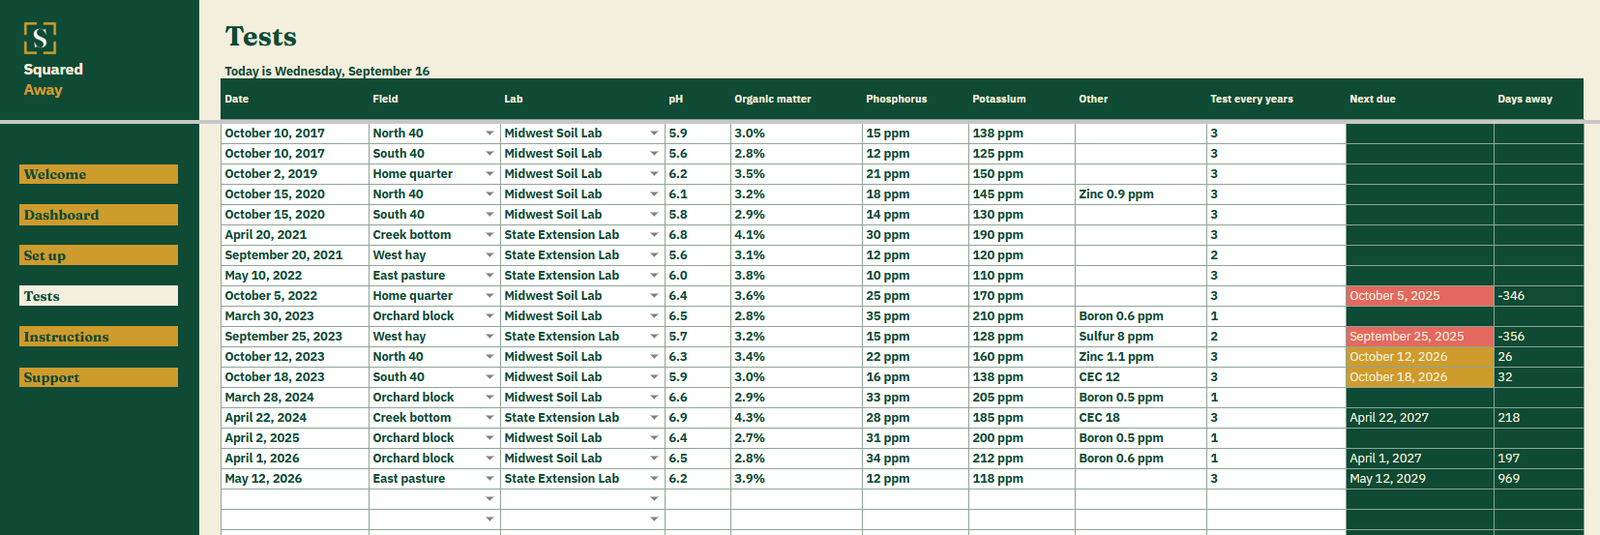This screenshot has height=535, width=1600.
Task: Click next due October 18, 2026
Action: point(1420,377)
